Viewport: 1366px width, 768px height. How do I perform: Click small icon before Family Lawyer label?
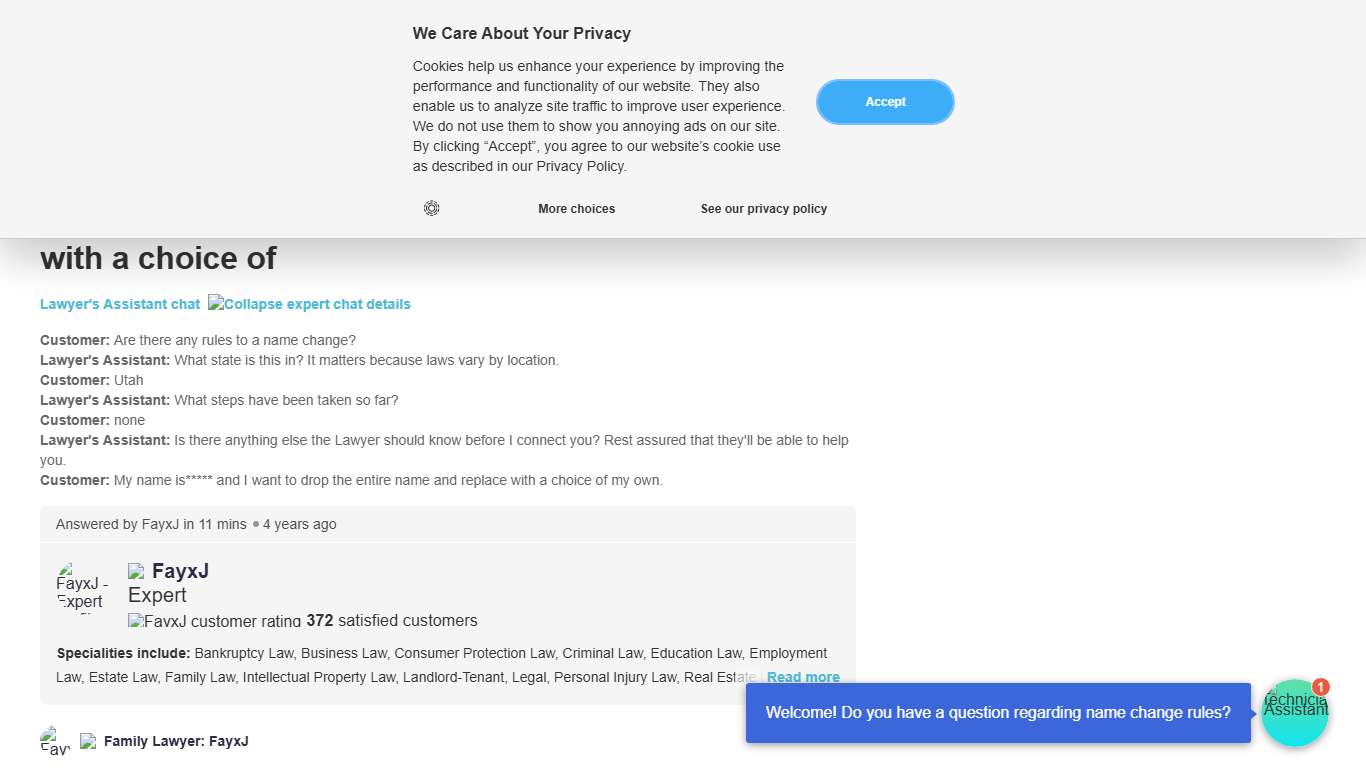point(88,741)
